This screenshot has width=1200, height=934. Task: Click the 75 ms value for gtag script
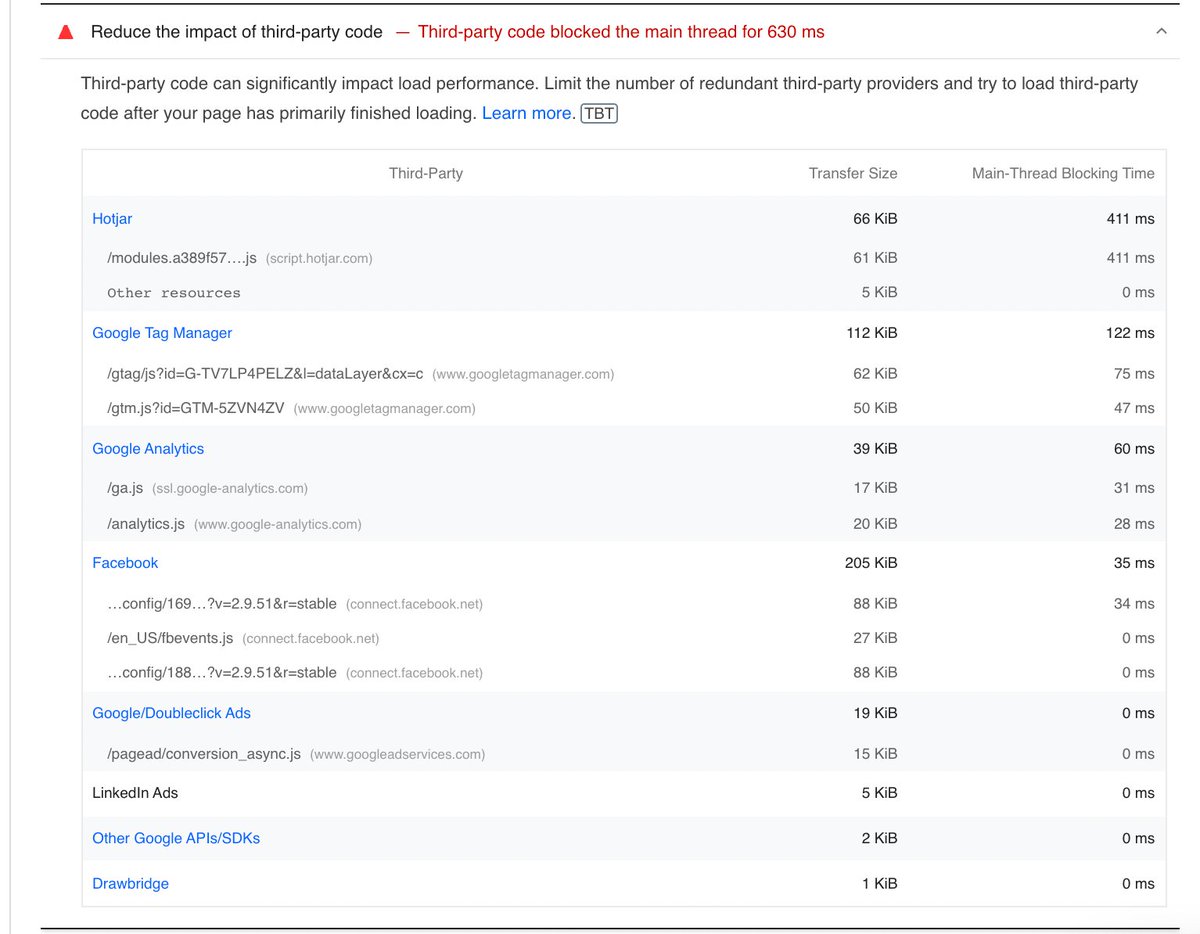(x=1134, y=373)
